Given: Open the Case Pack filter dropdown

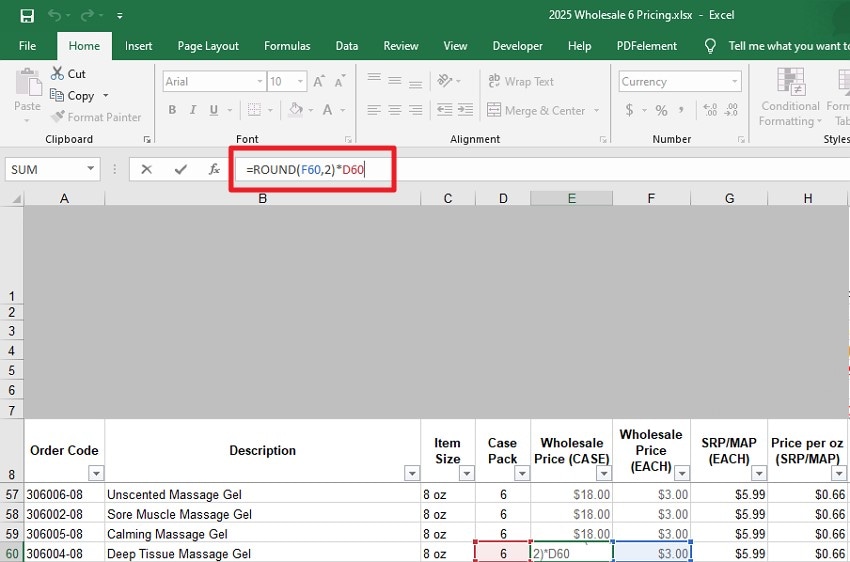Looking at the screenshot, I should point(521,474).
